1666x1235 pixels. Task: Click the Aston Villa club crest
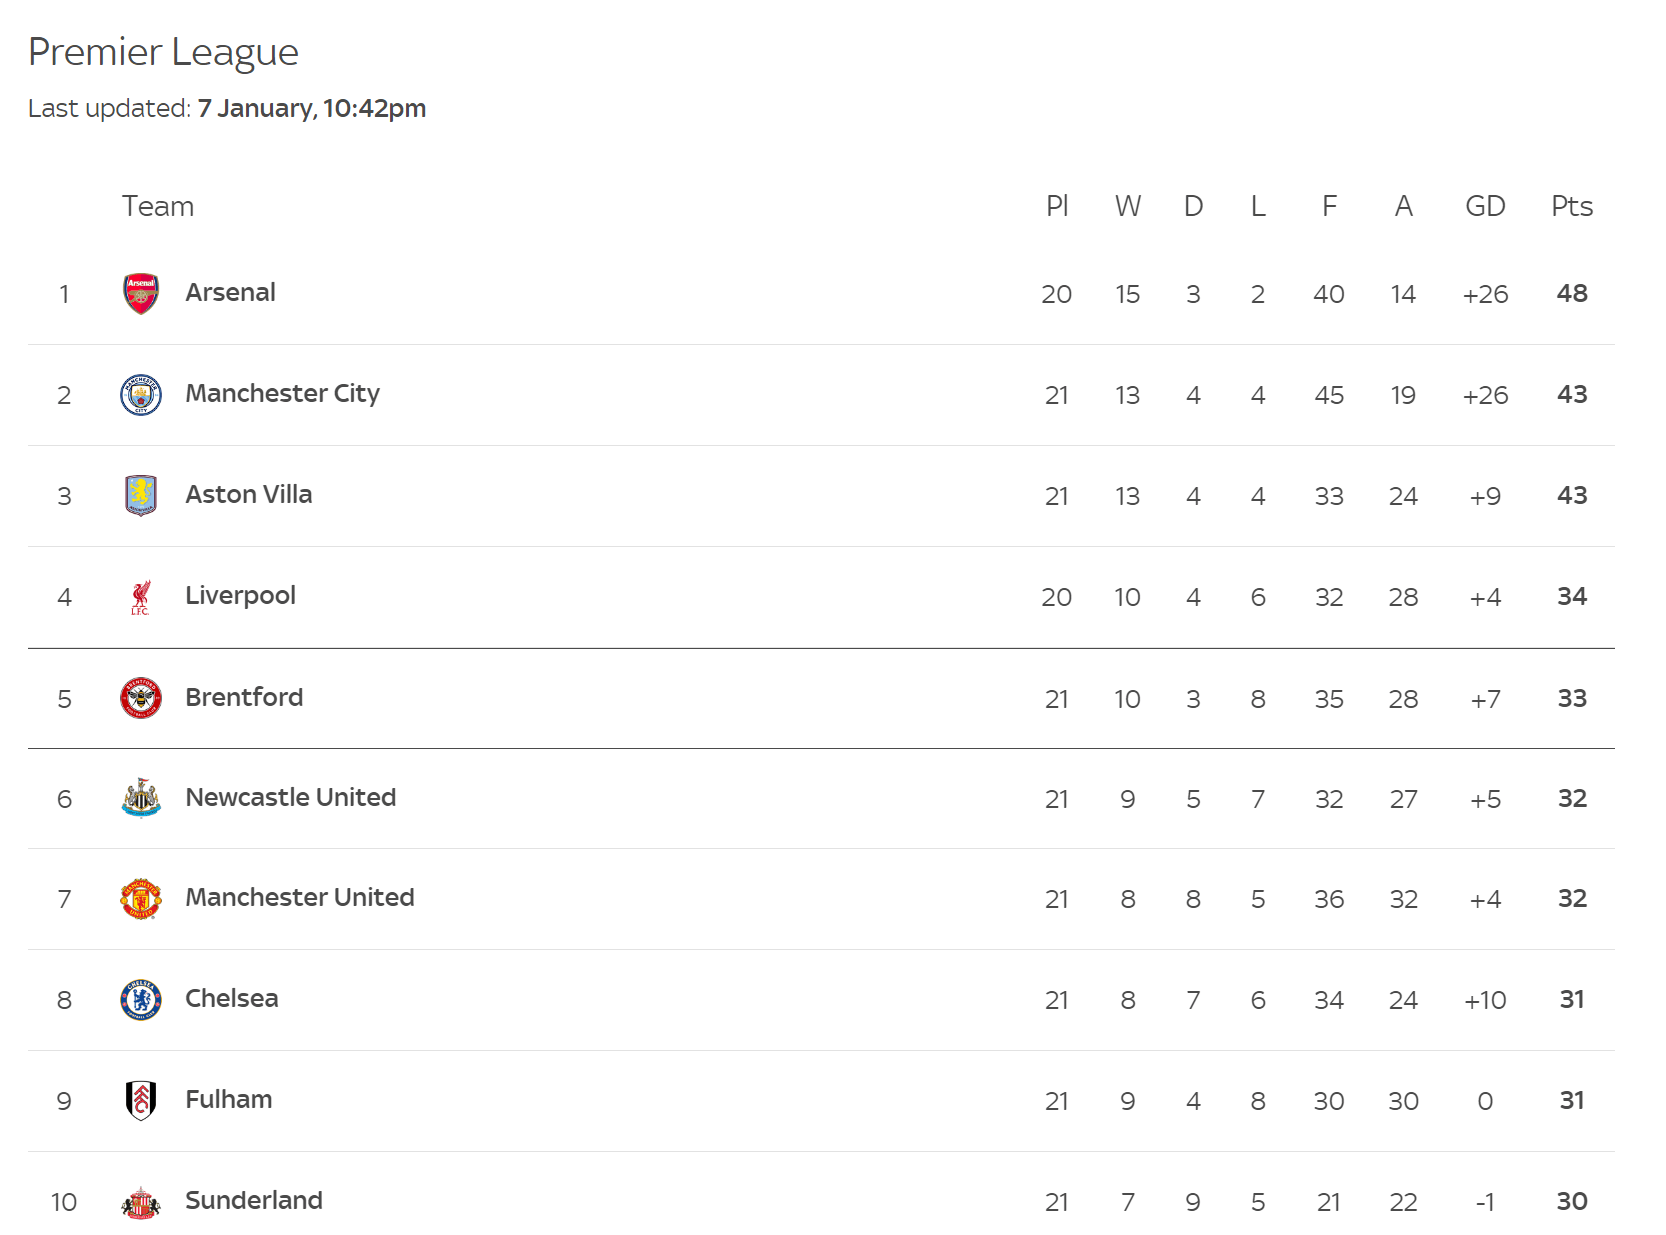tap(141, 495)
